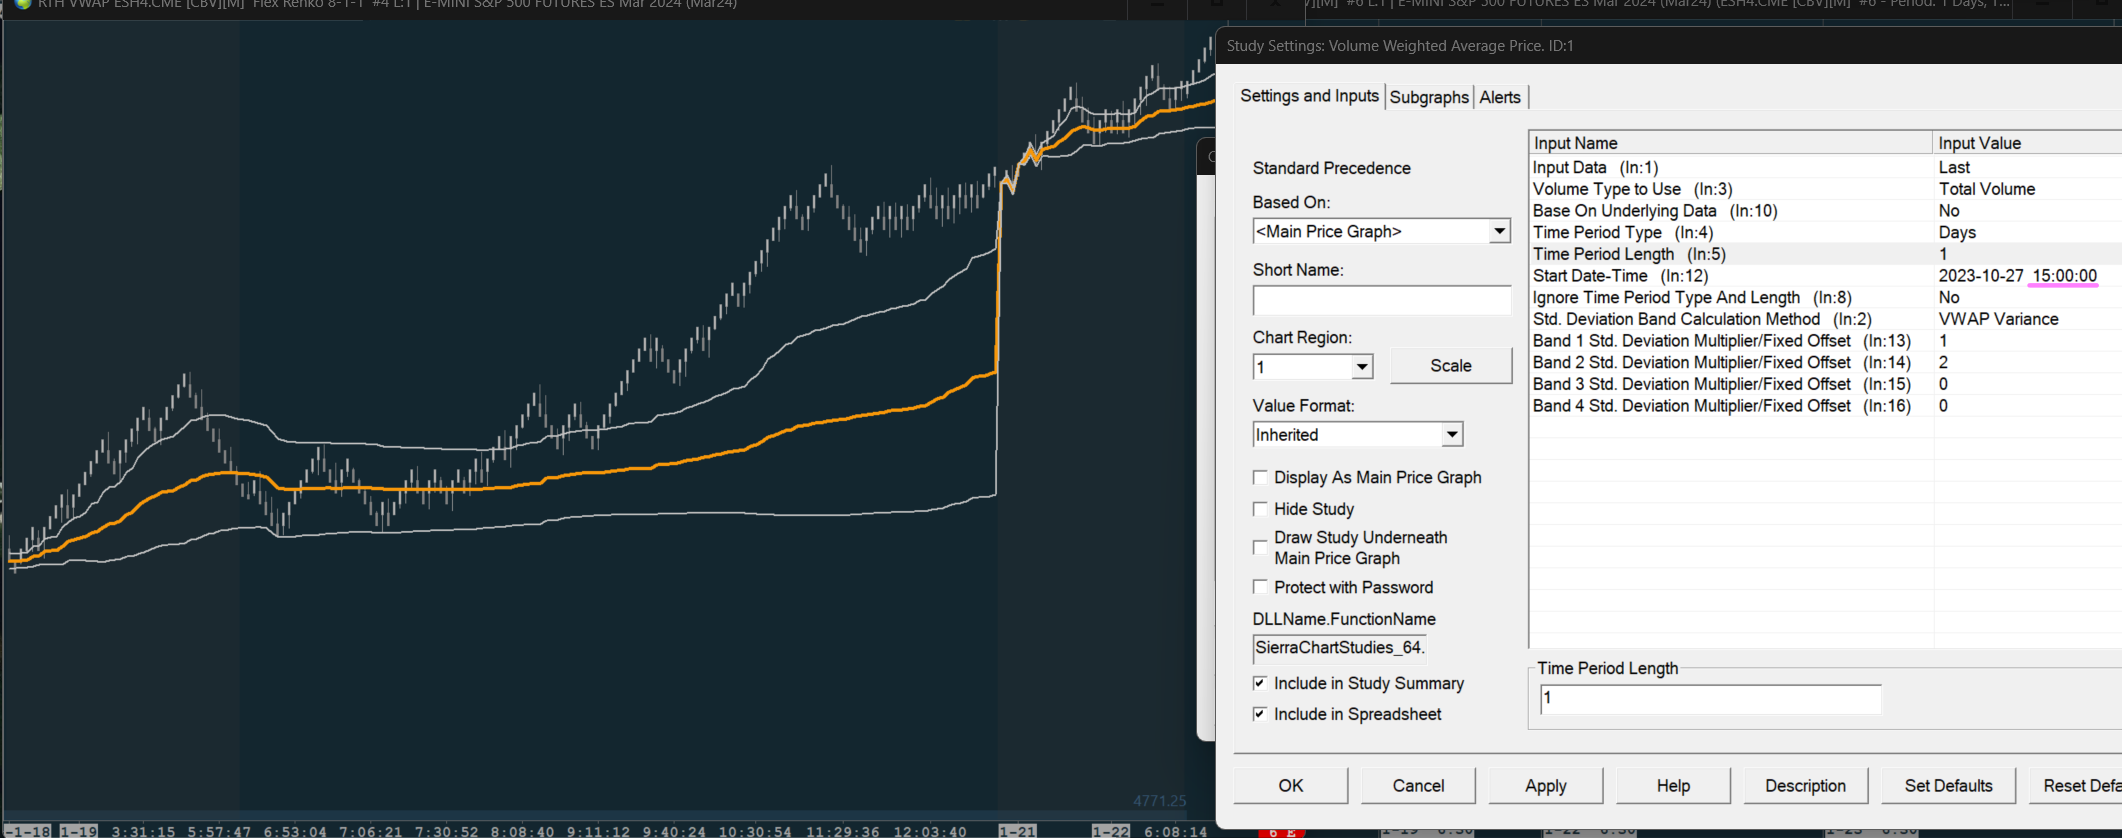Uncheck Include in Spreadsheet
The width and height of the screenshot is (2122, 838).
1260,714
